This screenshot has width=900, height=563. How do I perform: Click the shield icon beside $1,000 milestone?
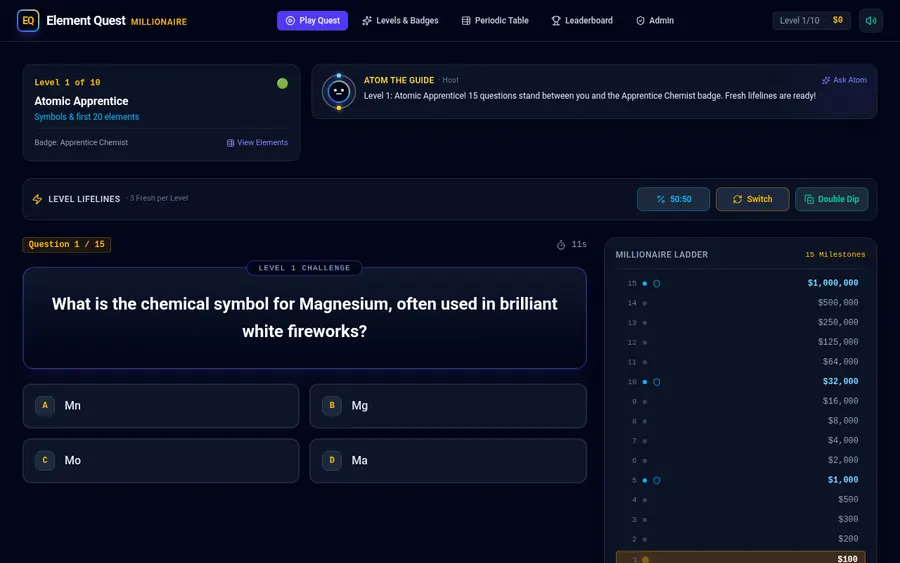click(x=657, y=480)
